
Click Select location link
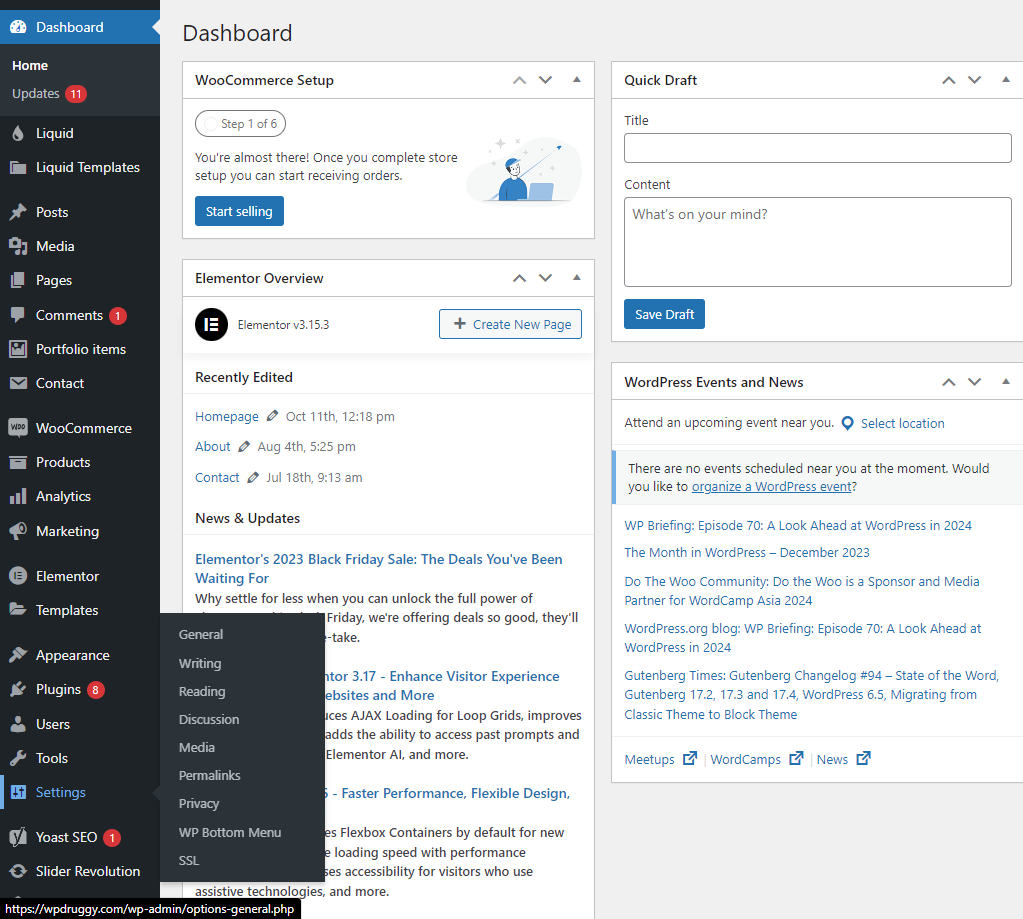[x=902, y=423]
